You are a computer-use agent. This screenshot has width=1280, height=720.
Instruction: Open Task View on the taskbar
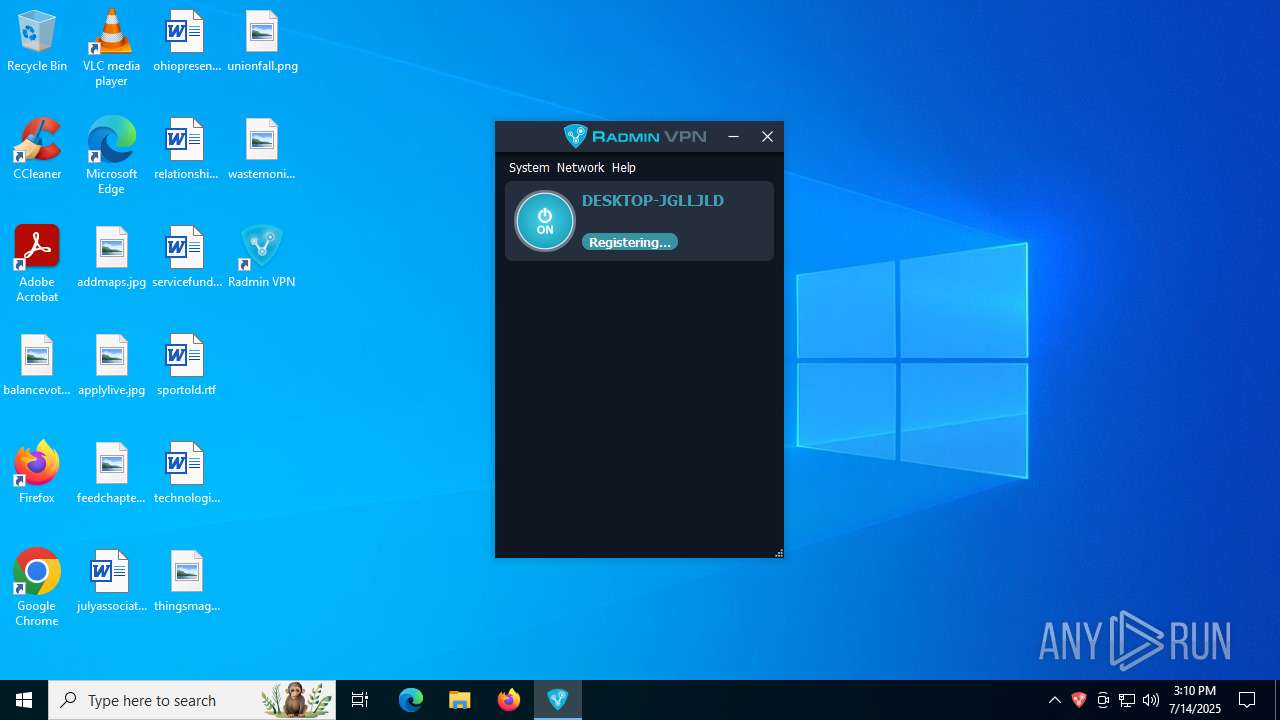pyautogui.click(x=360, y=700)
